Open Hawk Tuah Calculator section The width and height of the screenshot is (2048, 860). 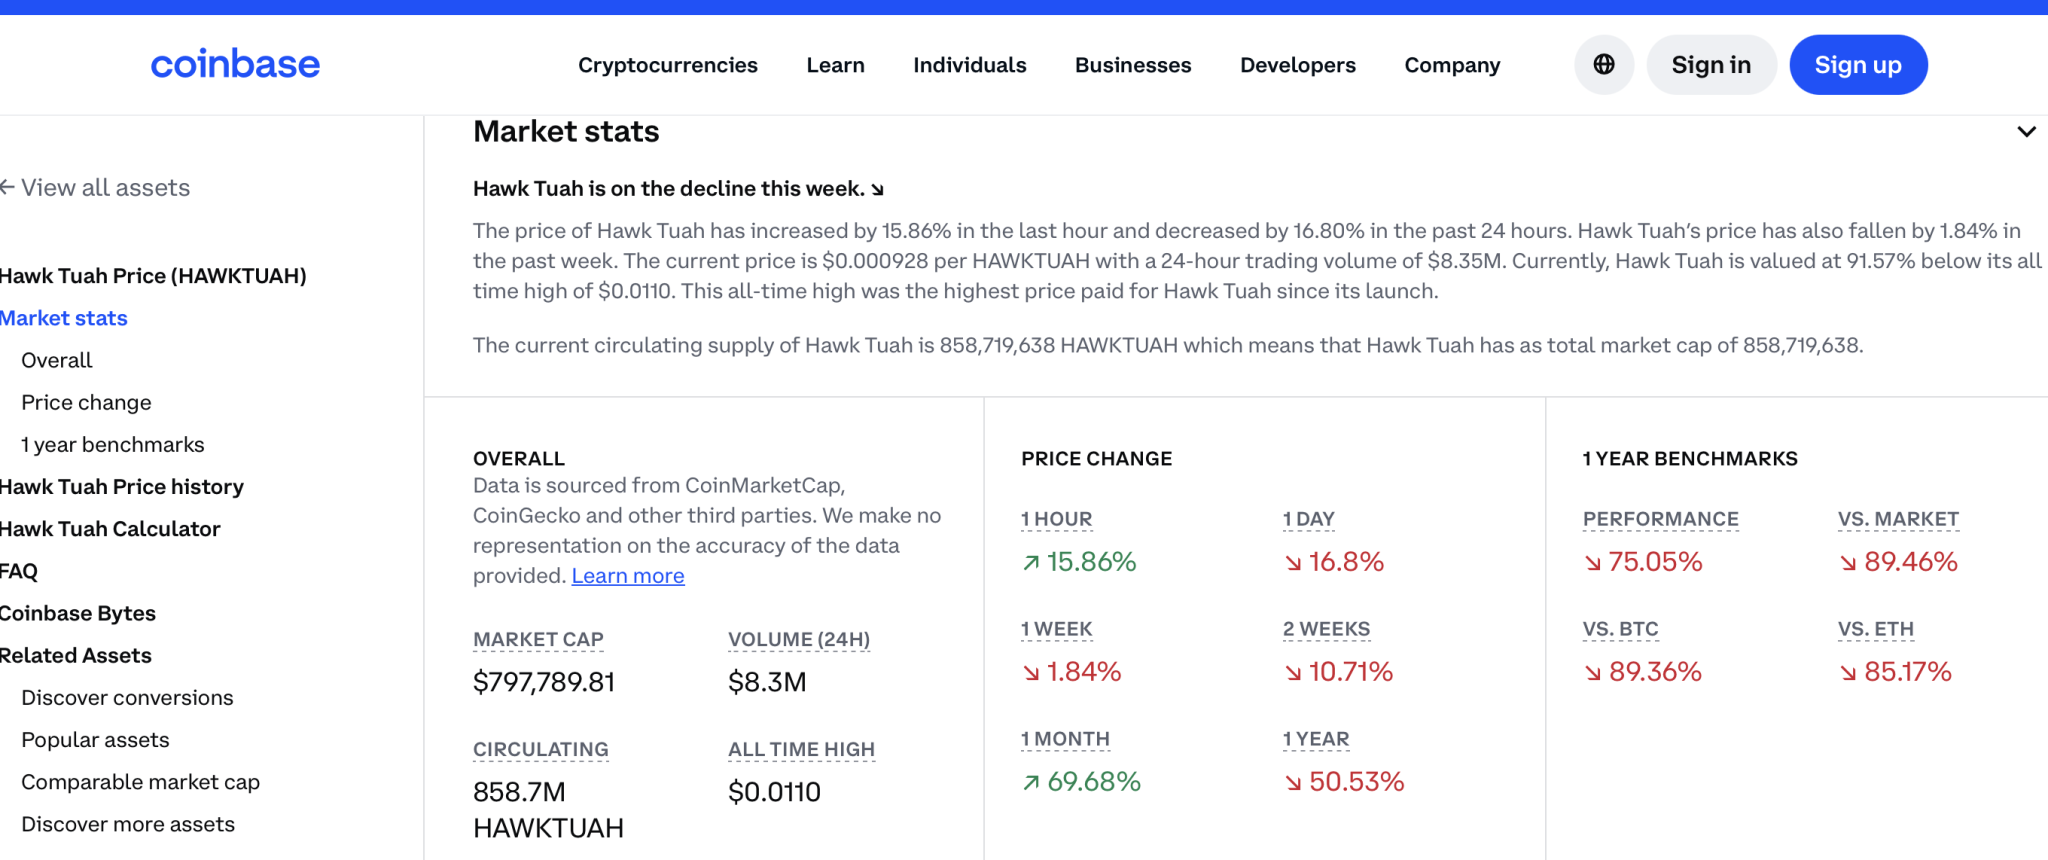(110, 529)
